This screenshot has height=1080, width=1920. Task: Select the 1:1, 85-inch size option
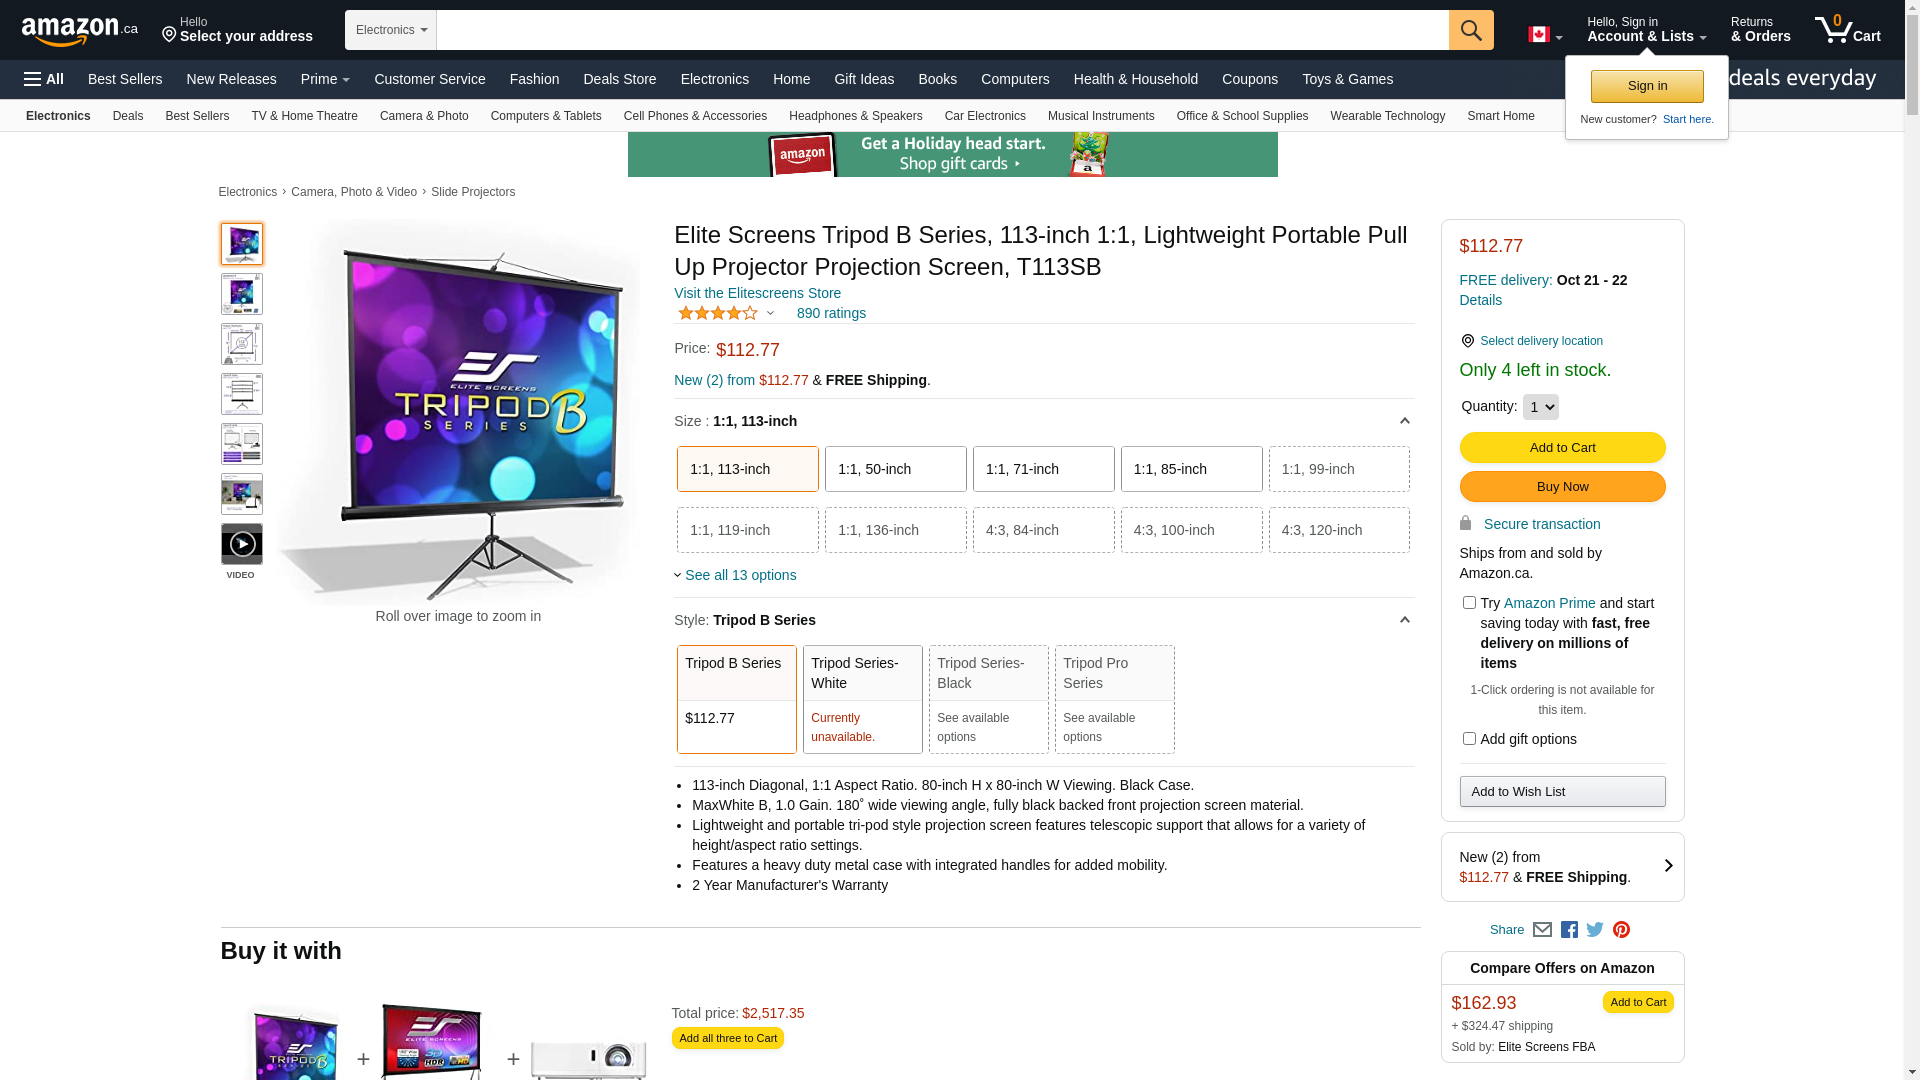tap(1191, 469)
